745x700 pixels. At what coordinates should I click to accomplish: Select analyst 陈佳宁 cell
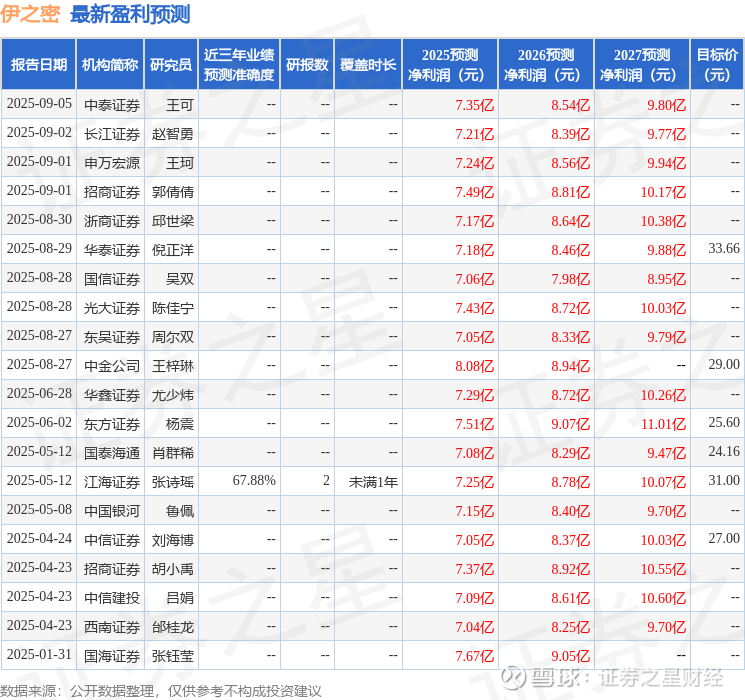coord(172,308)
